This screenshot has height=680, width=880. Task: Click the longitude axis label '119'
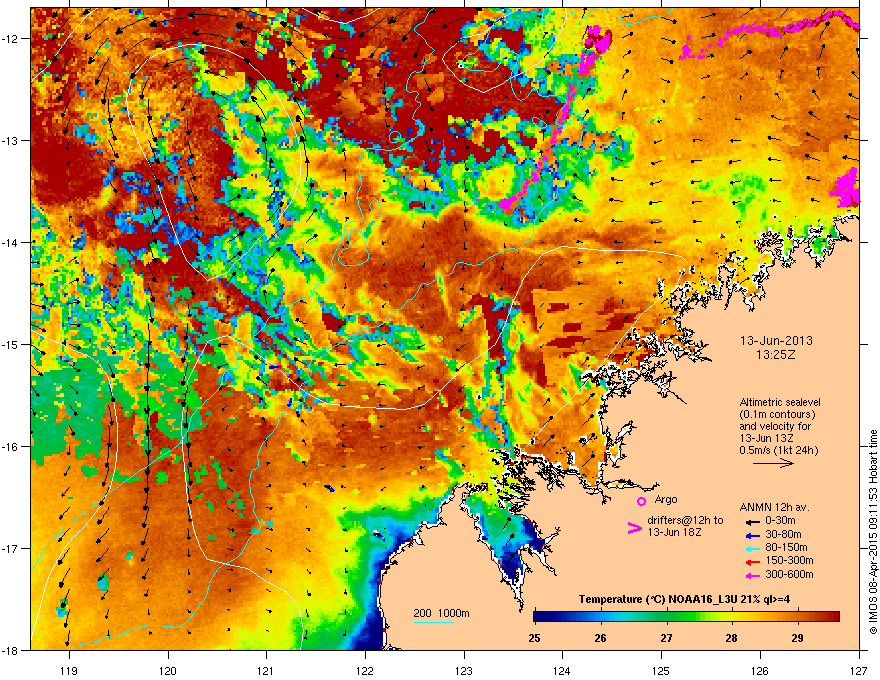pos(69,670)
